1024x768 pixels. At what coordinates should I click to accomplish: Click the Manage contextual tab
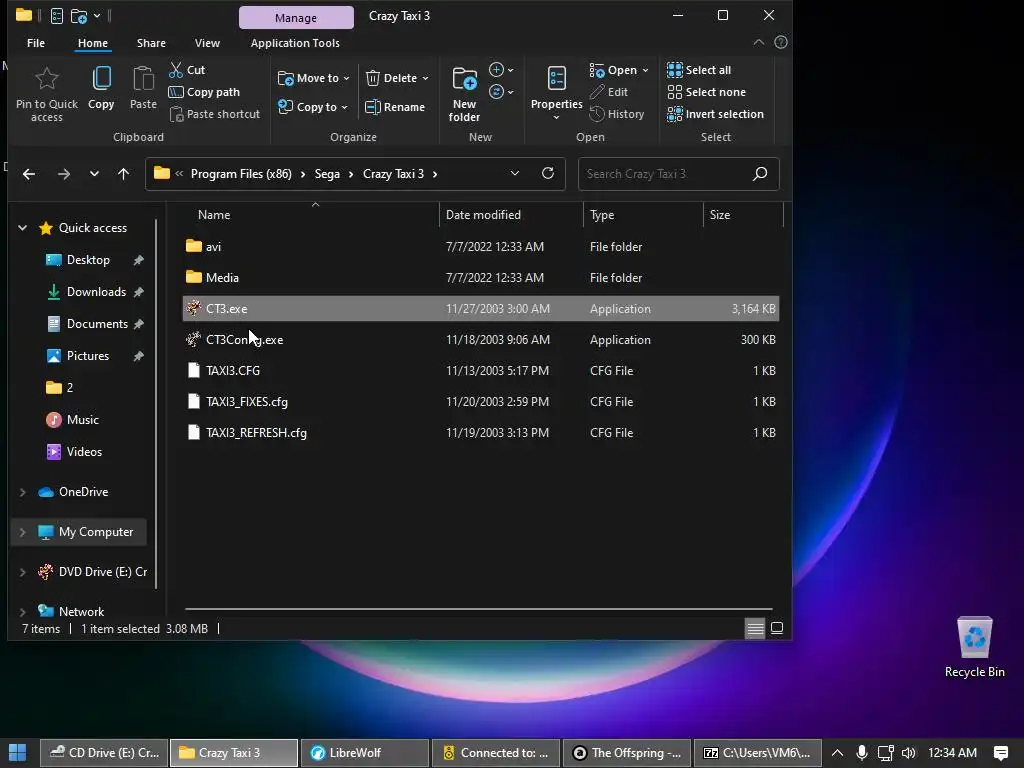[x=296, y=18]
